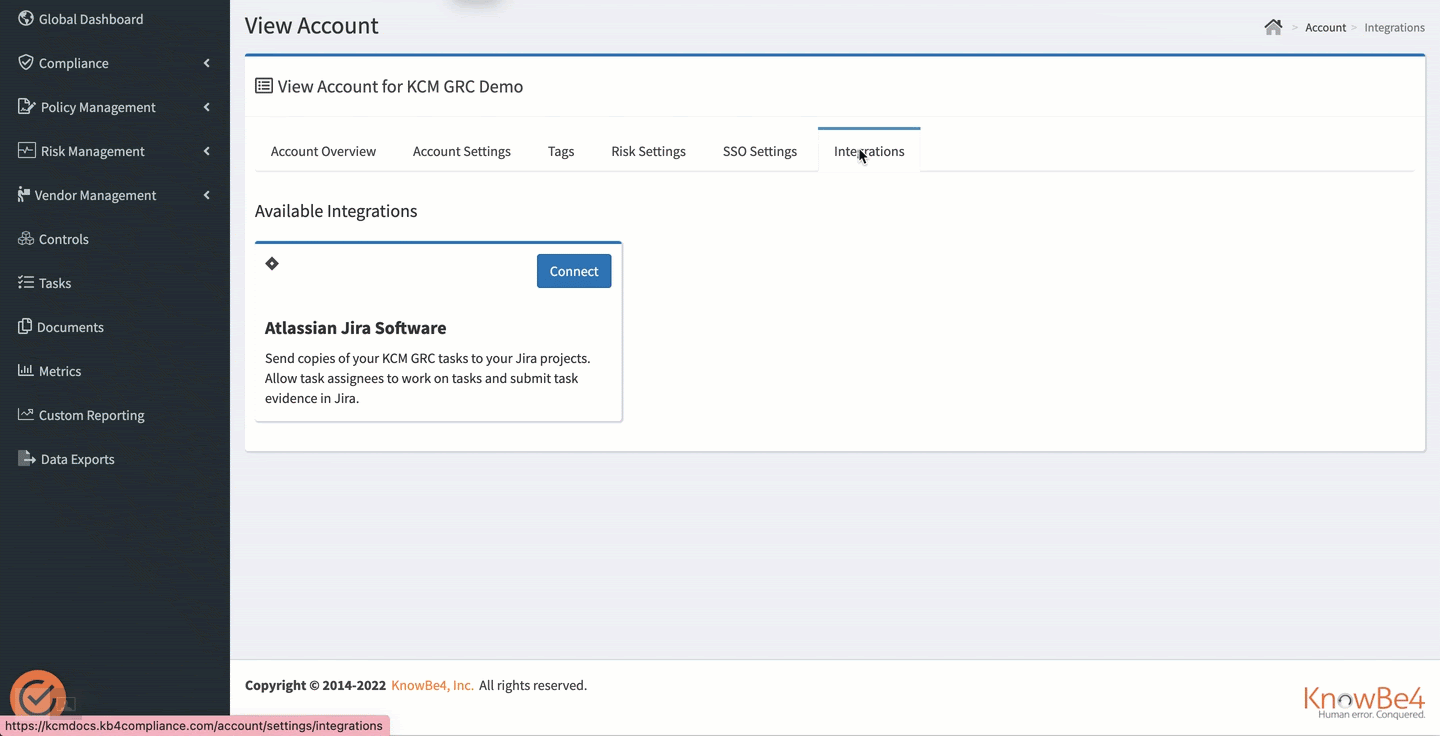
Task: Click the home icon in the breadcrumb
Action: [x=1273, y=27]
